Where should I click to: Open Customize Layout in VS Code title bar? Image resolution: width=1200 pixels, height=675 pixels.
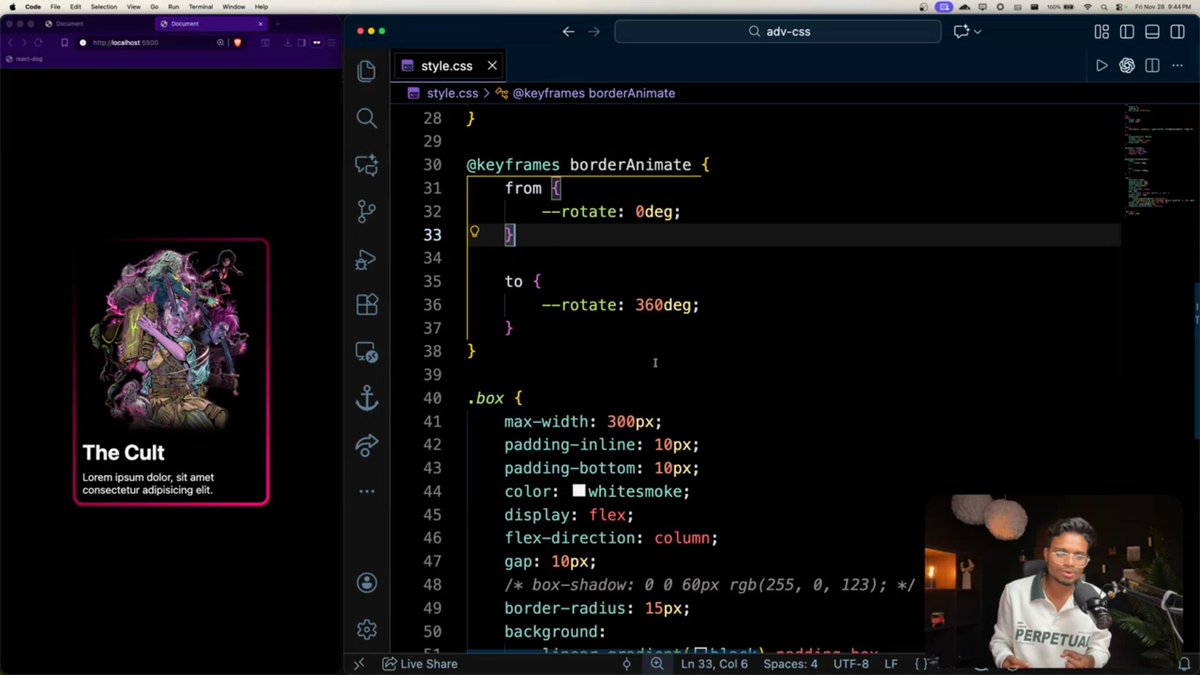[1101, 32]
